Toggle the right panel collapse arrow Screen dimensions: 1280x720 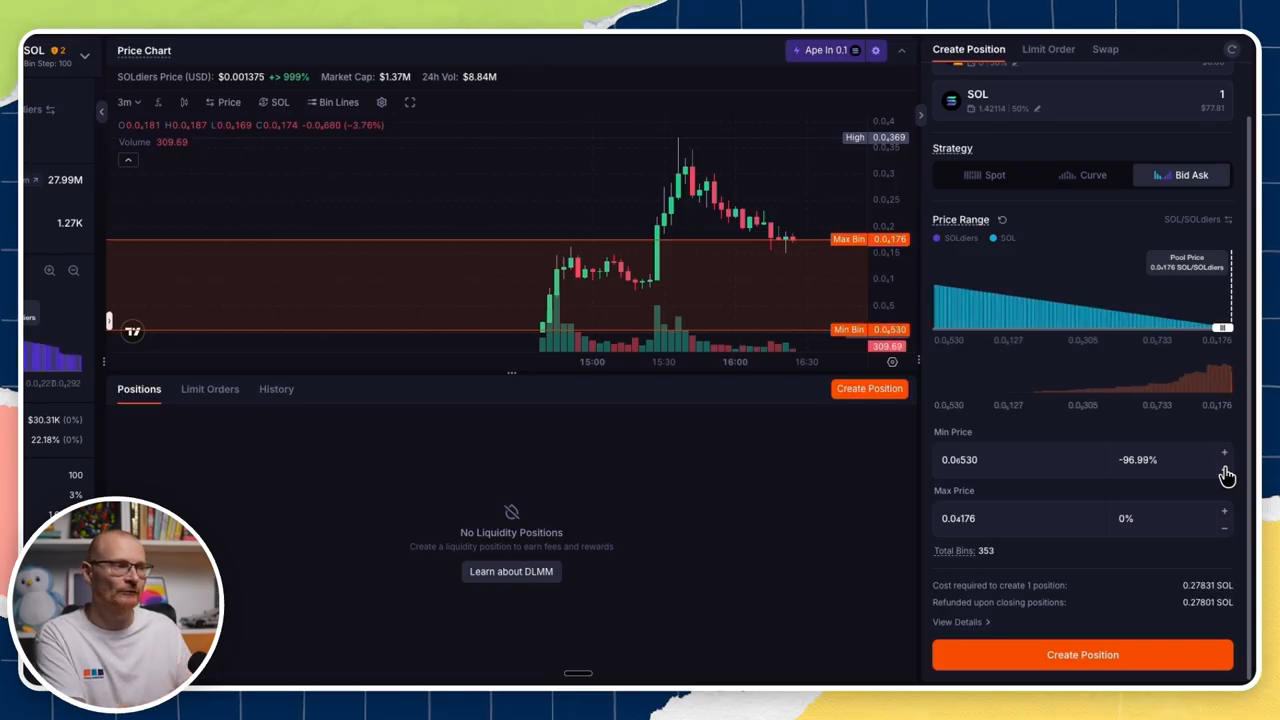(921, 115)
